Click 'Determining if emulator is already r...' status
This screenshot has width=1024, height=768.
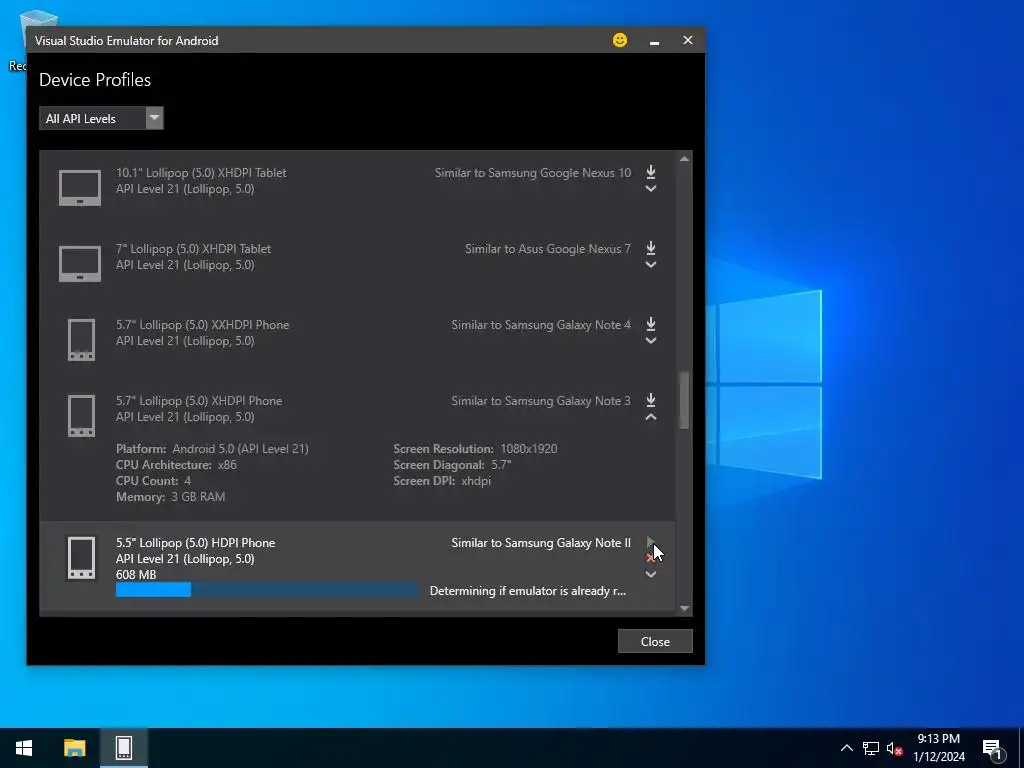pos(528,590)
